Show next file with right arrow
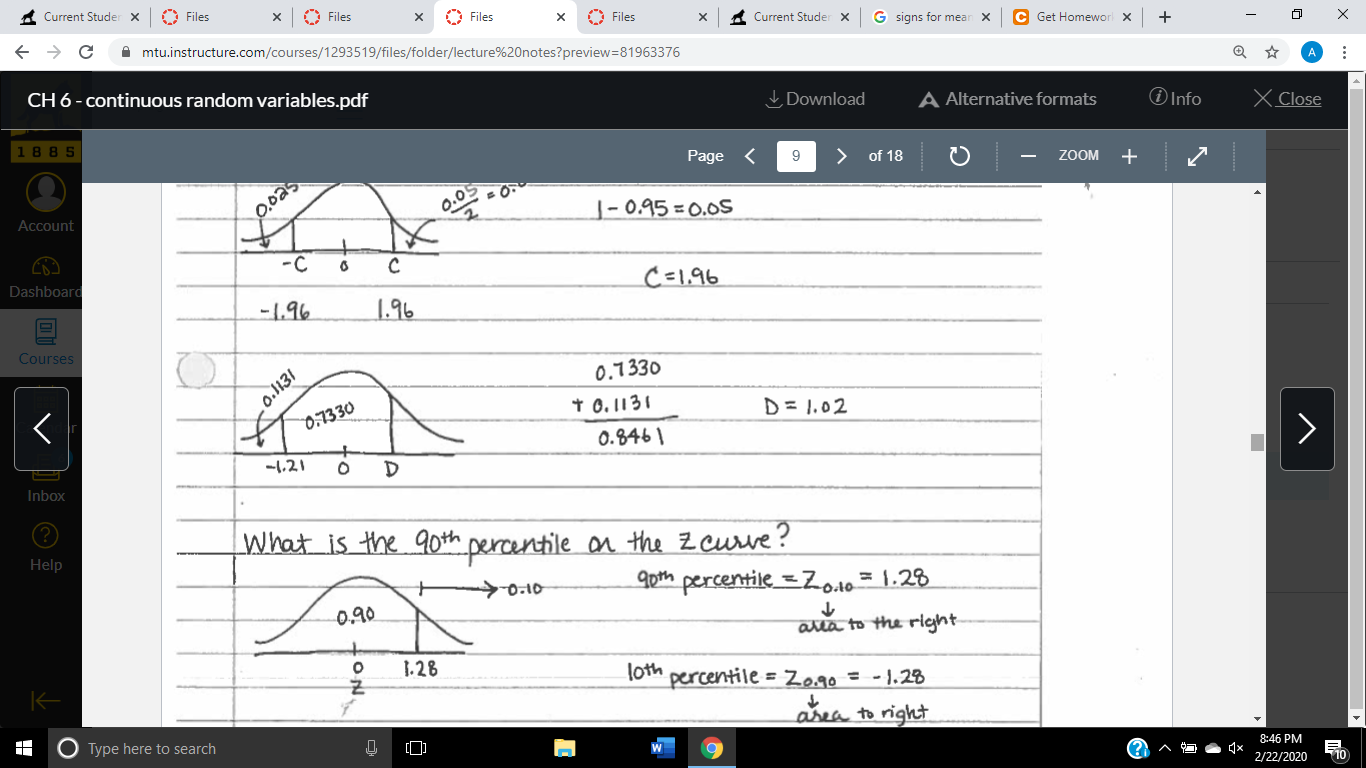 click(1307, 429)
